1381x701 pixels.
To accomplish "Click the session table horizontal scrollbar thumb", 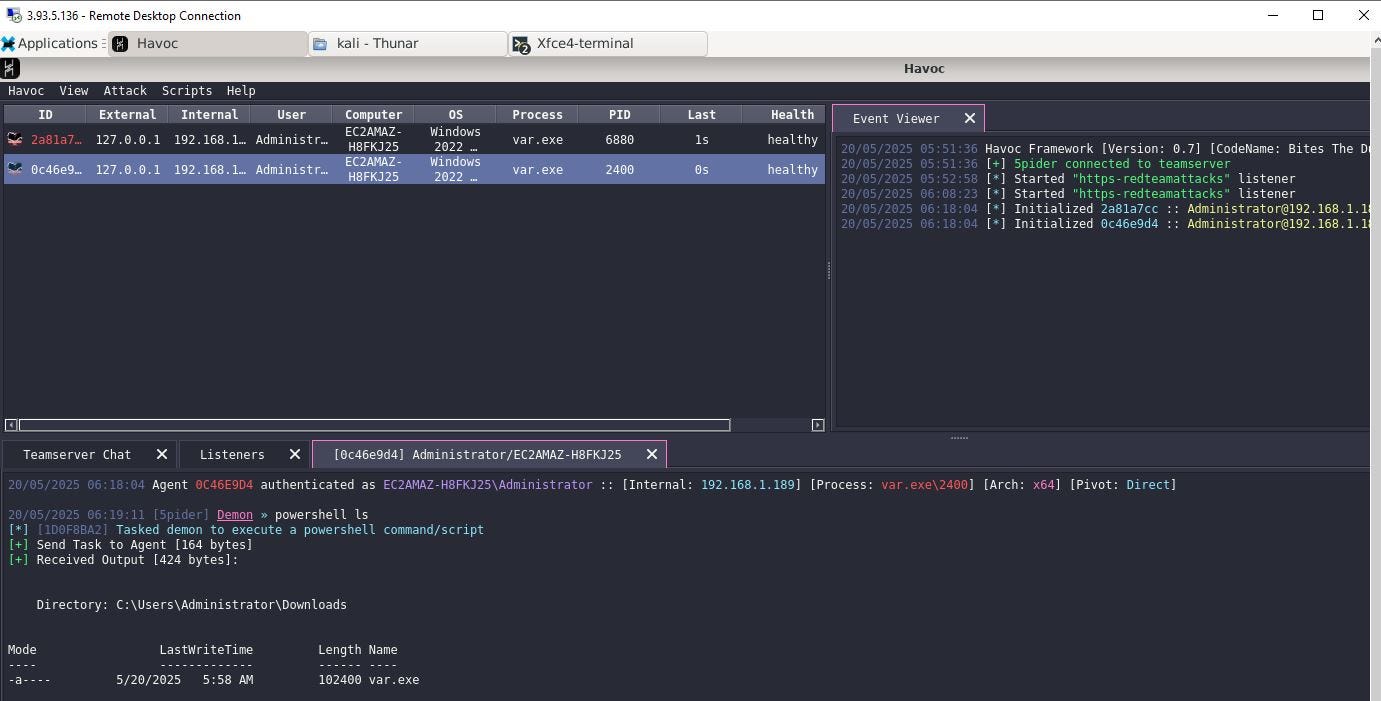I will point(374,425).
